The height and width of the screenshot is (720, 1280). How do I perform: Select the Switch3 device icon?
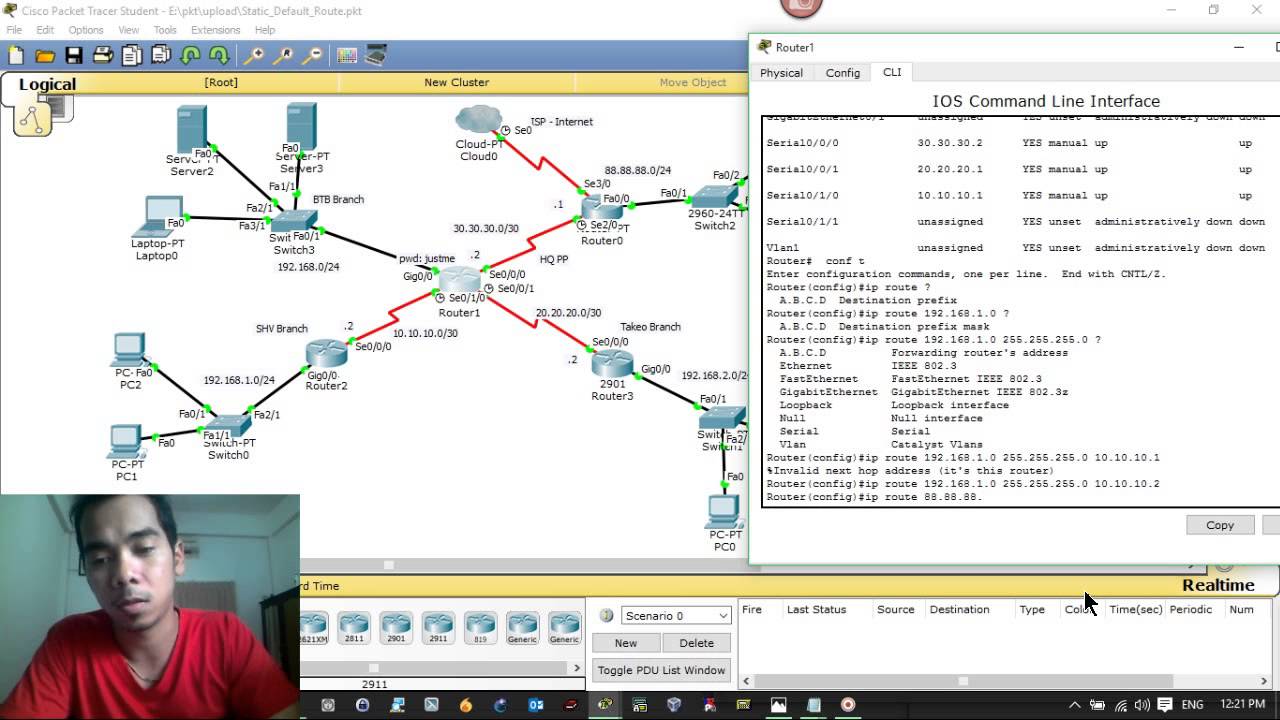point(293,222)
